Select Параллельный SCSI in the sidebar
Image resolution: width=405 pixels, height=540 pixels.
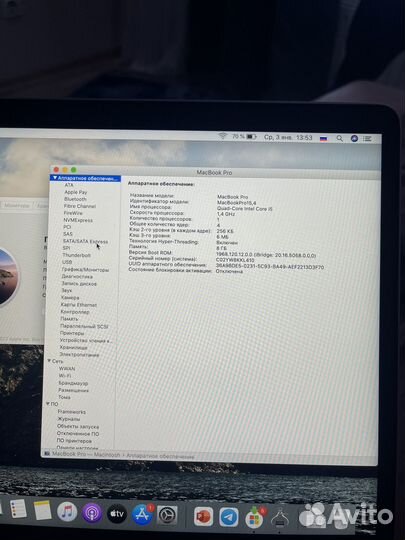click(84, 326)
